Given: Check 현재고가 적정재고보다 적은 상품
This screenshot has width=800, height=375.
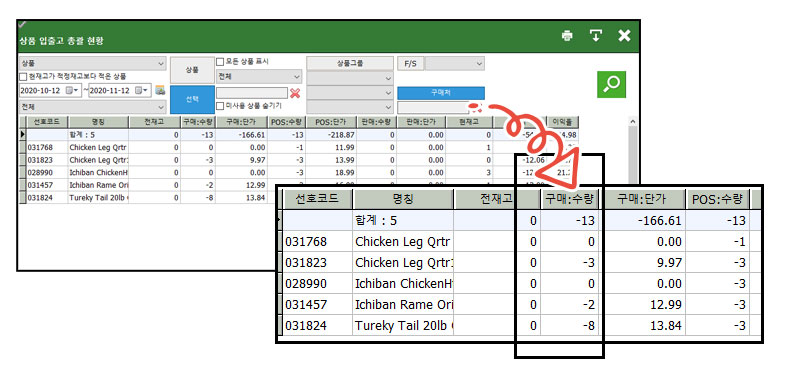Looking at the screenshot, I should 22,77.
